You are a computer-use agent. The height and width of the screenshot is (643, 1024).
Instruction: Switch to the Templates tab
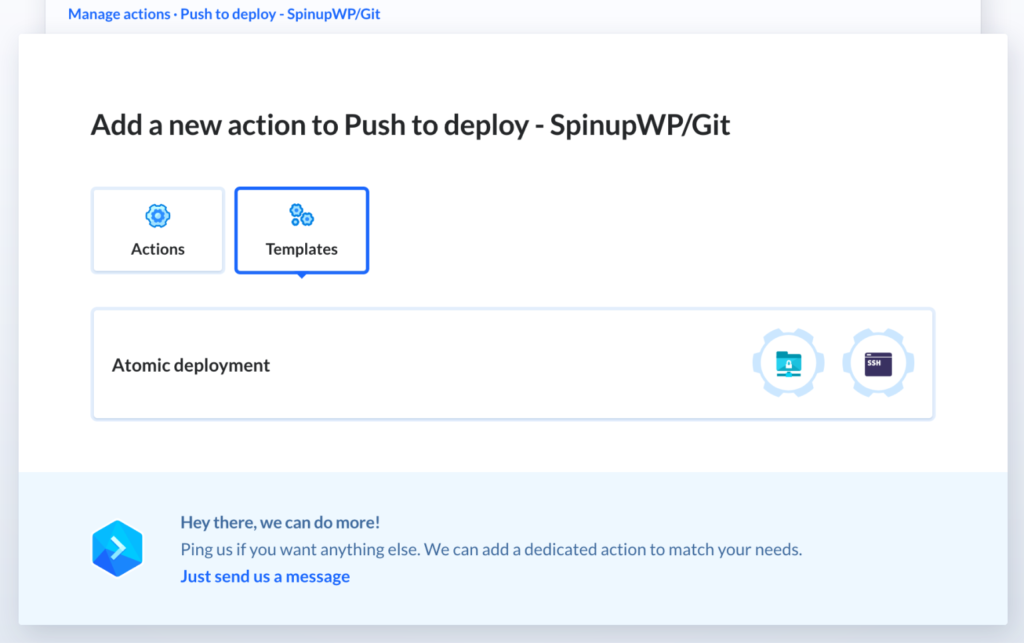(x=301, y=230)
